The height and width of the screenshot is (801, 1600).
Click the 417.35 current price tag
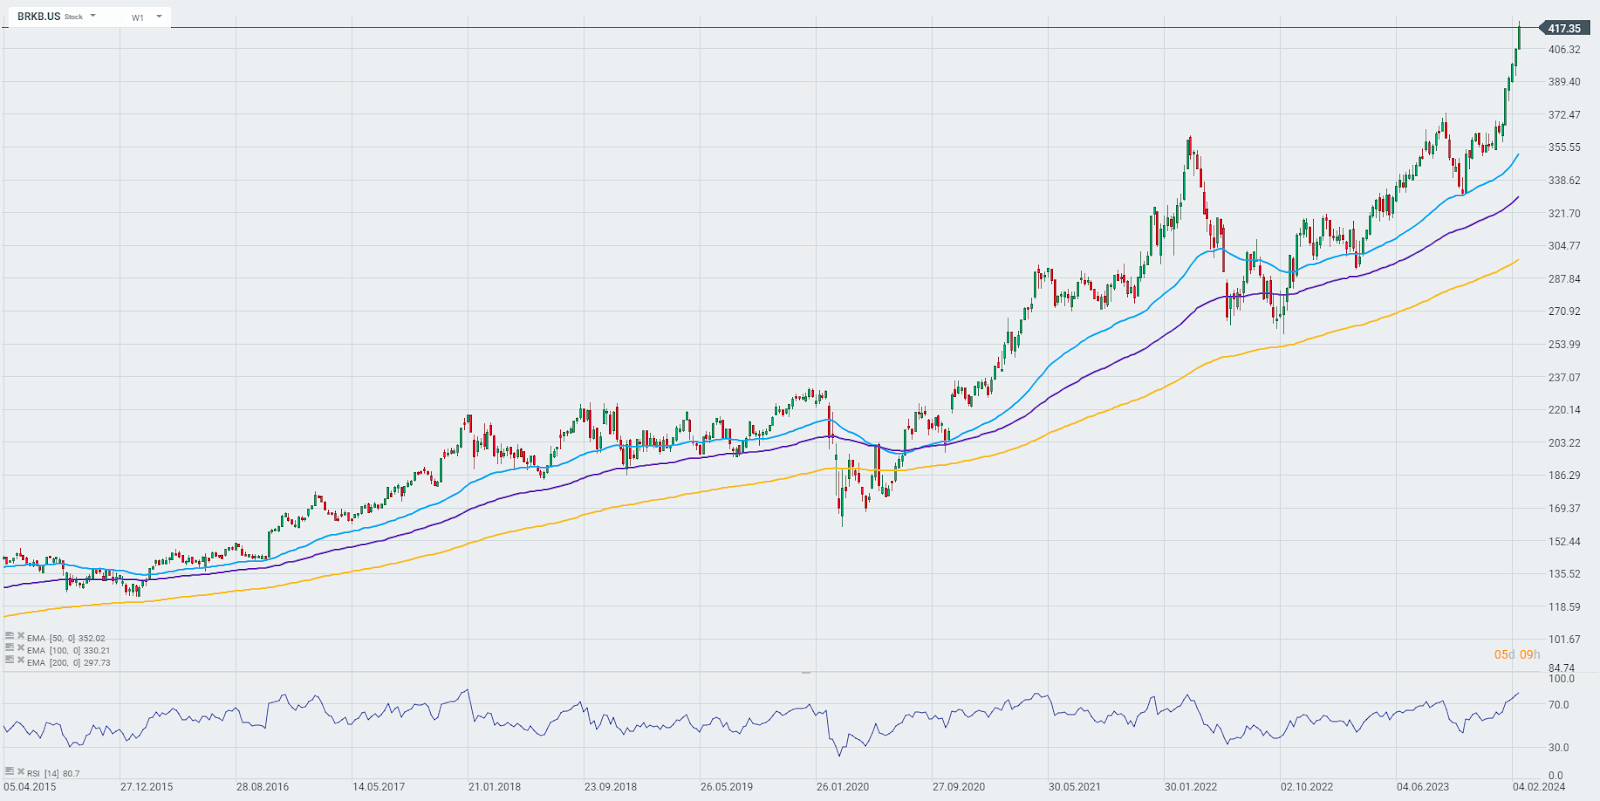click(1564, 28)
